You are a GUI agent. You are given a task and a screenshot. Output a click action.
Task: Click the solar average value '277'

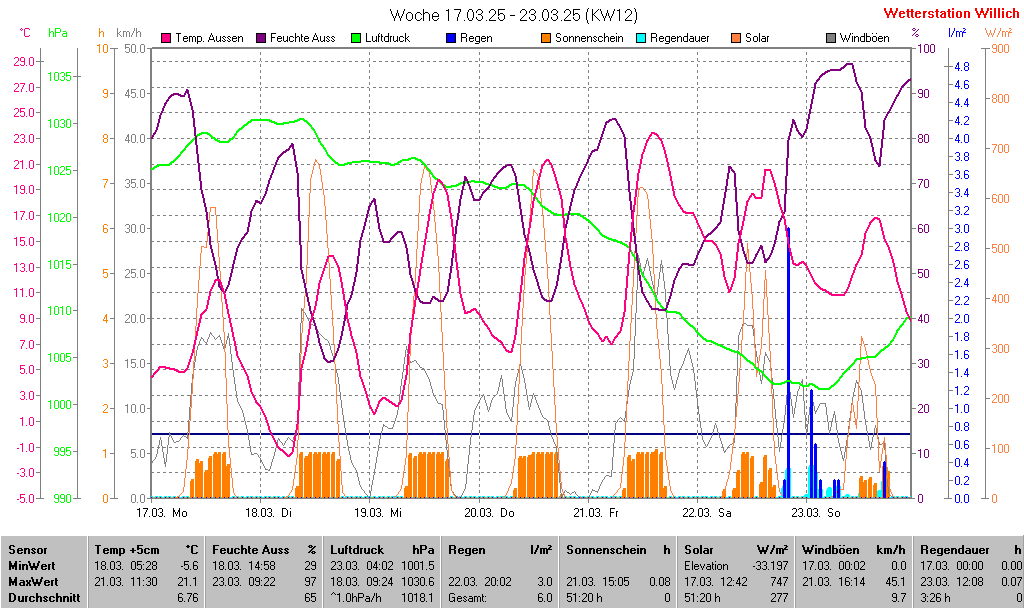coord(778,598)
